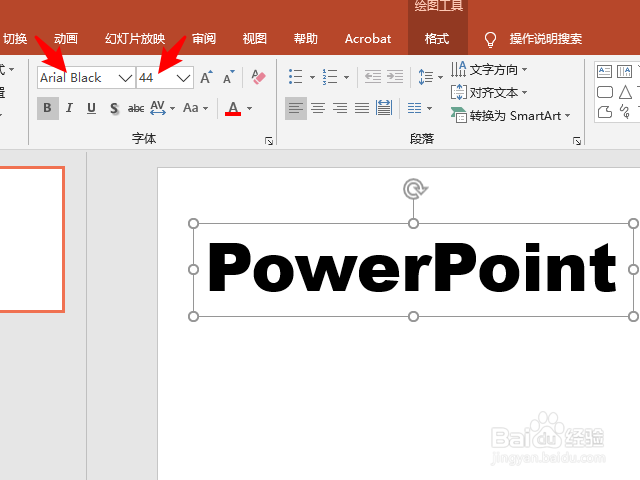Open 帮助 help tab
The width and height of the screenshot is (640, 480).
click(x=306, y=39)
